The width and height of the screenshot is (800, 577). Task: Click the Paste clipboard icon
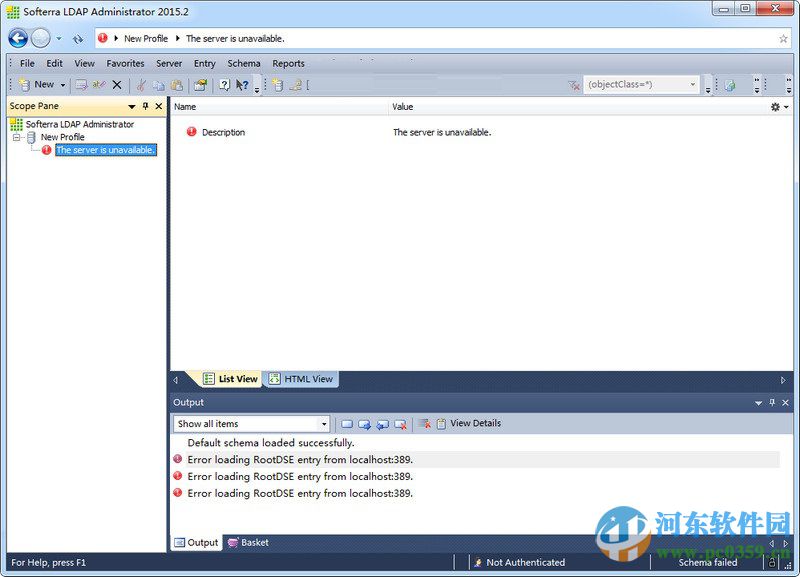click(177, 85)
